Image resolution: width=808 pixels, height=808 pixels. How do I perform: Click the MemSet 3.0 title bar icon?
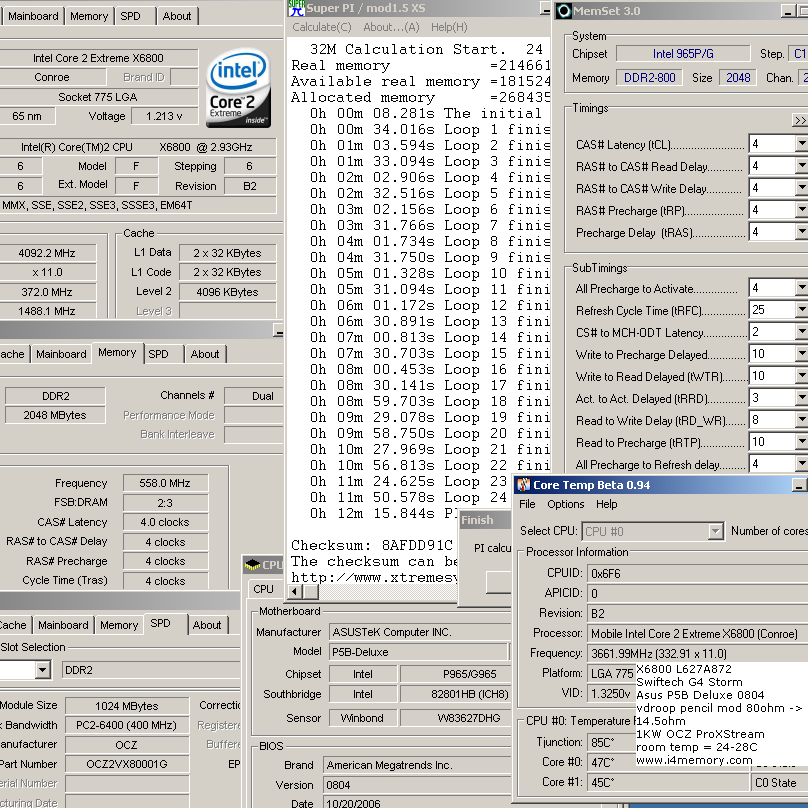pos(564,11)
